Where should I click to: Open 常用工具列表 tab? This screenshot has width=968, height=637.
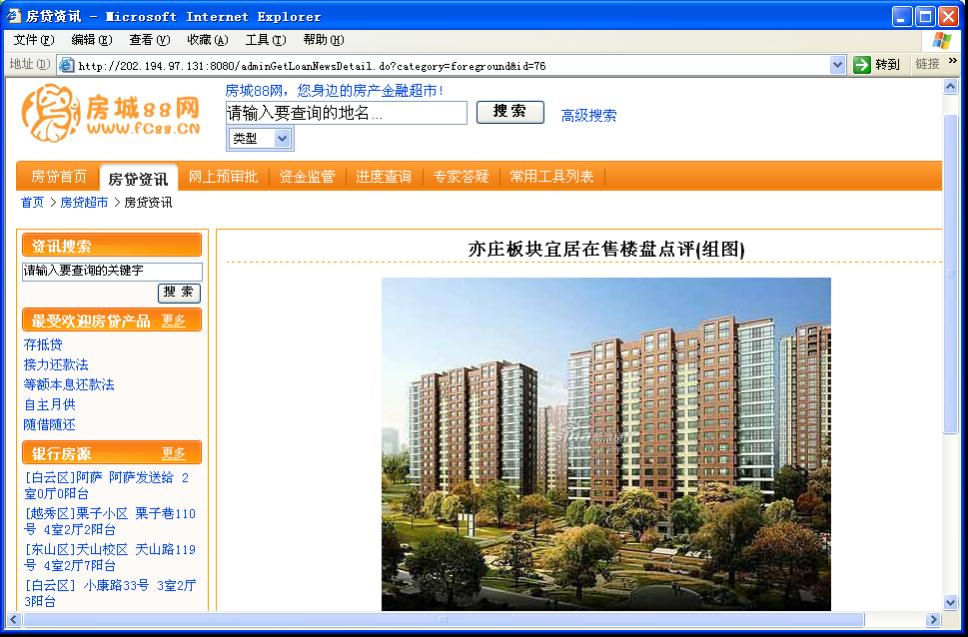click(x=551, y=177)
